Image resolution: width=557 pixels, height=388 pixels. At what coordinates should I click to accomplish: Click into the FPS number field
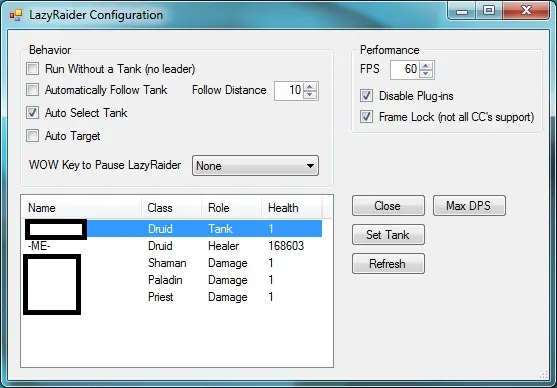405,70
